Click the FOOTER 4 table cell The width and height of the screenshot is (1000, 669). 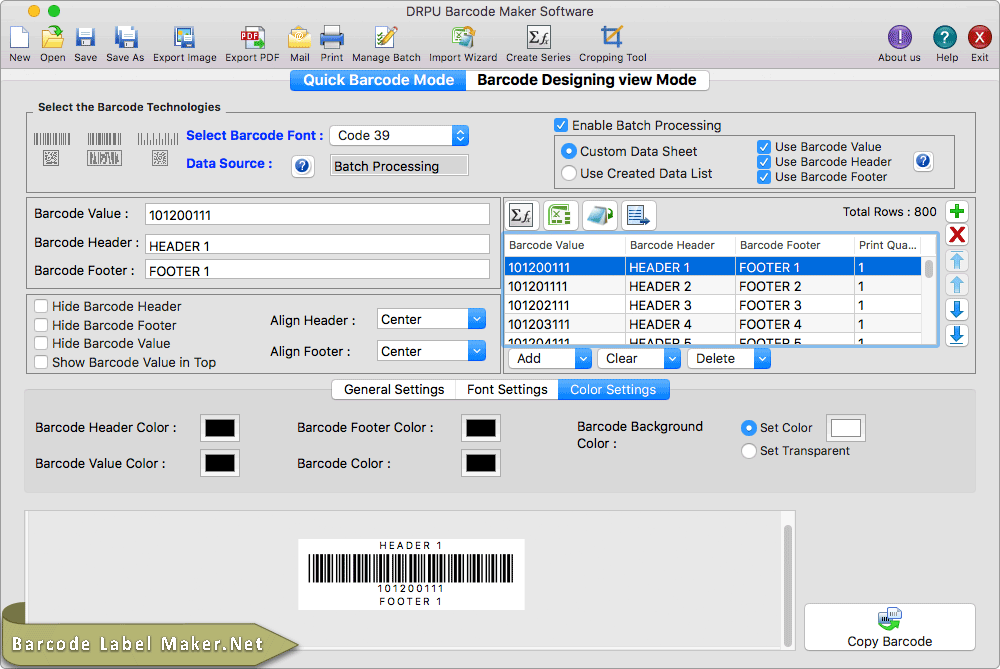click(x=794, y=324)
